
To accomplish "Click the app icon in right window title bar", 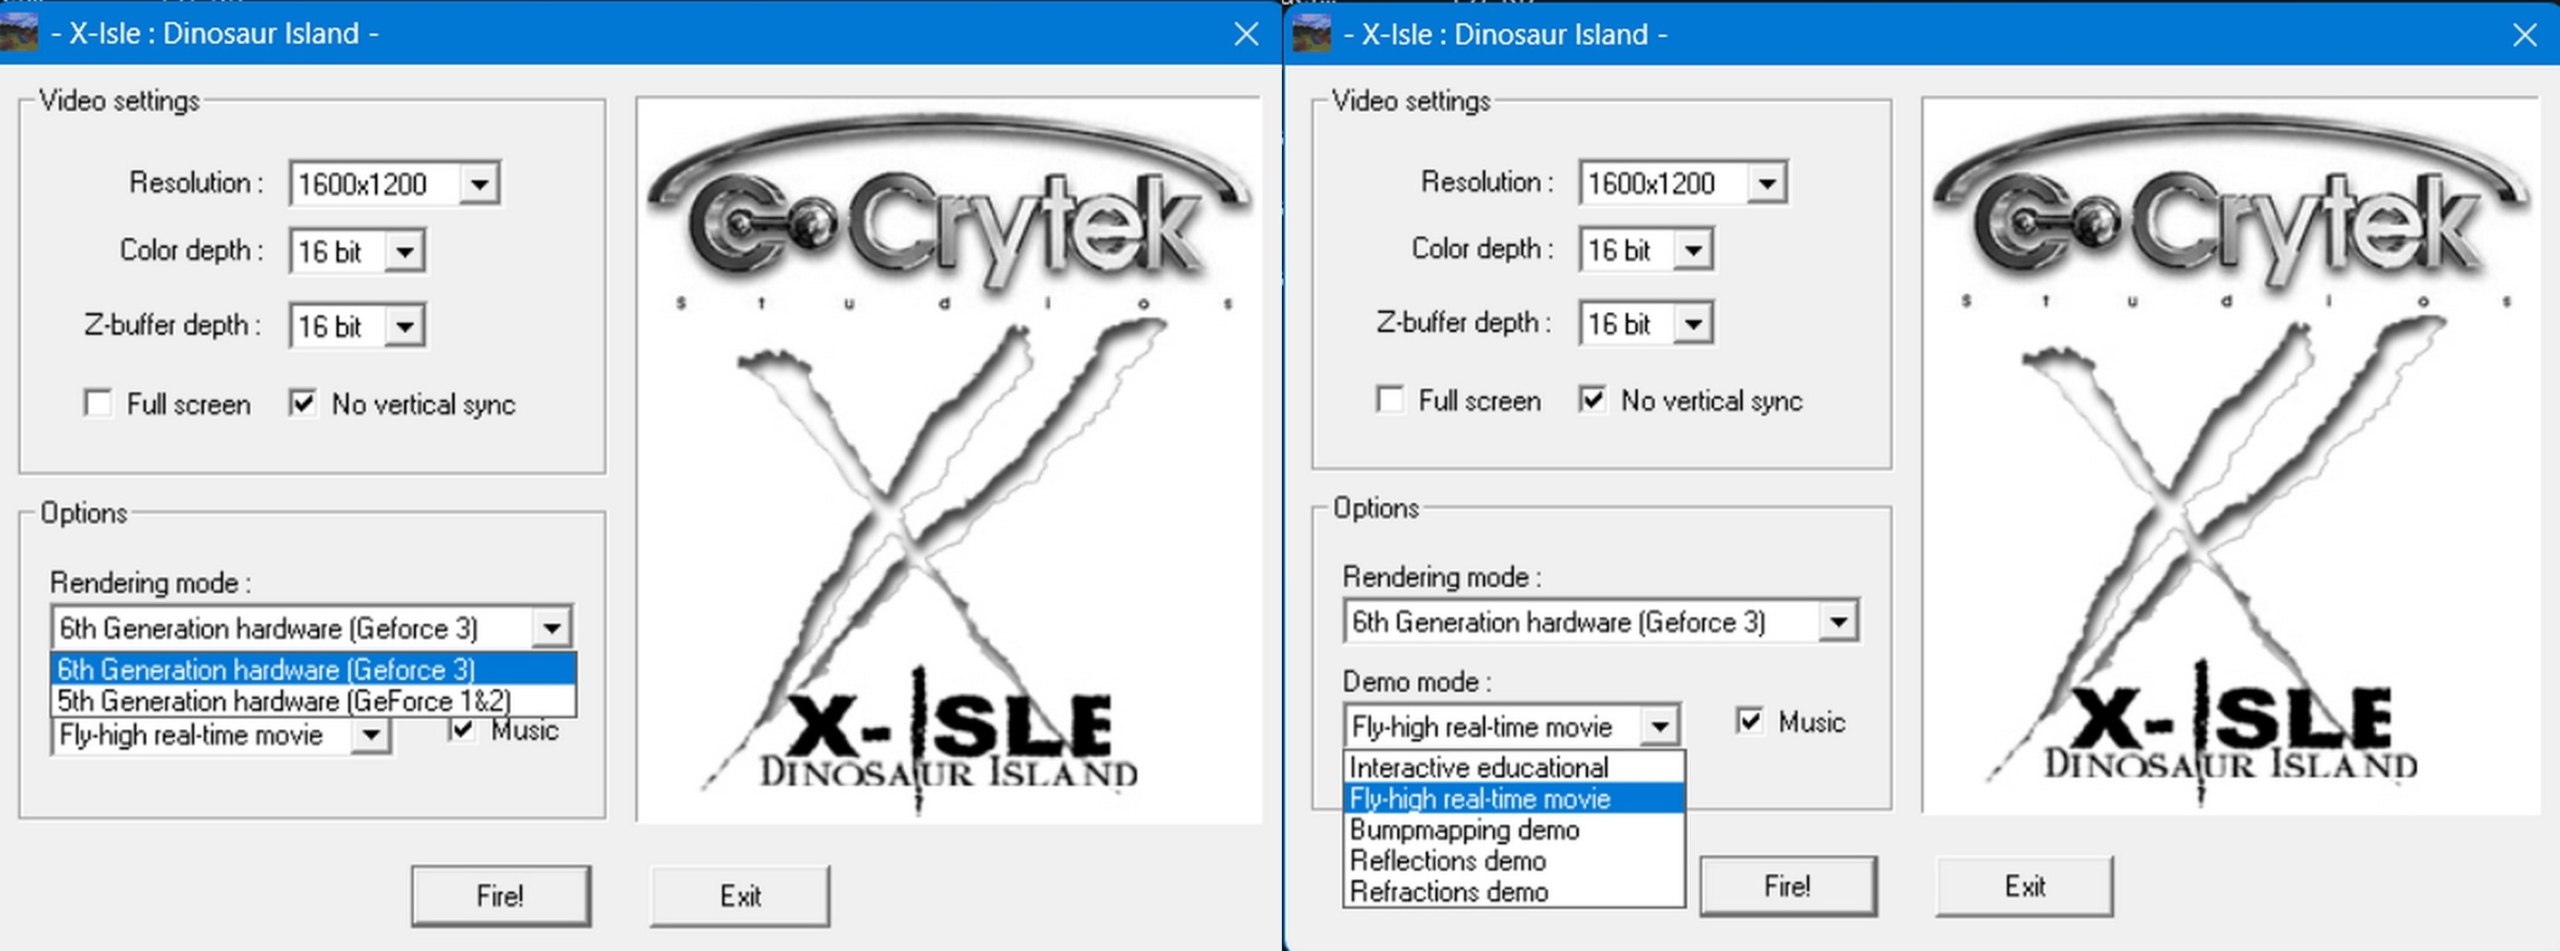I will (1311, 33).
